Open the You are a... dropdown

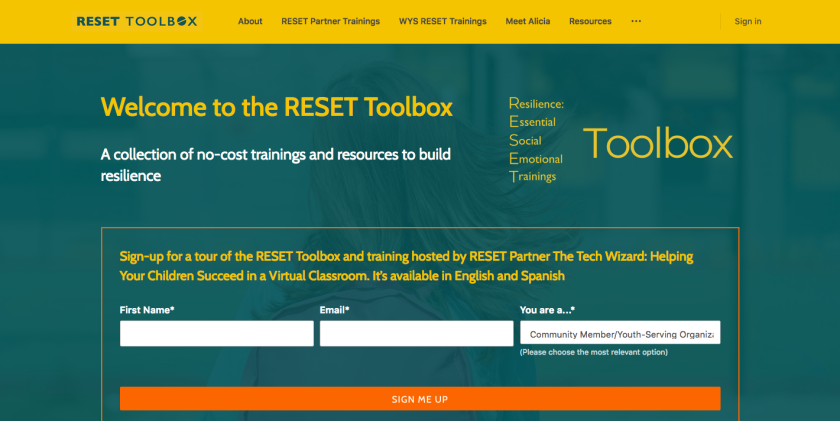[620, 333]
